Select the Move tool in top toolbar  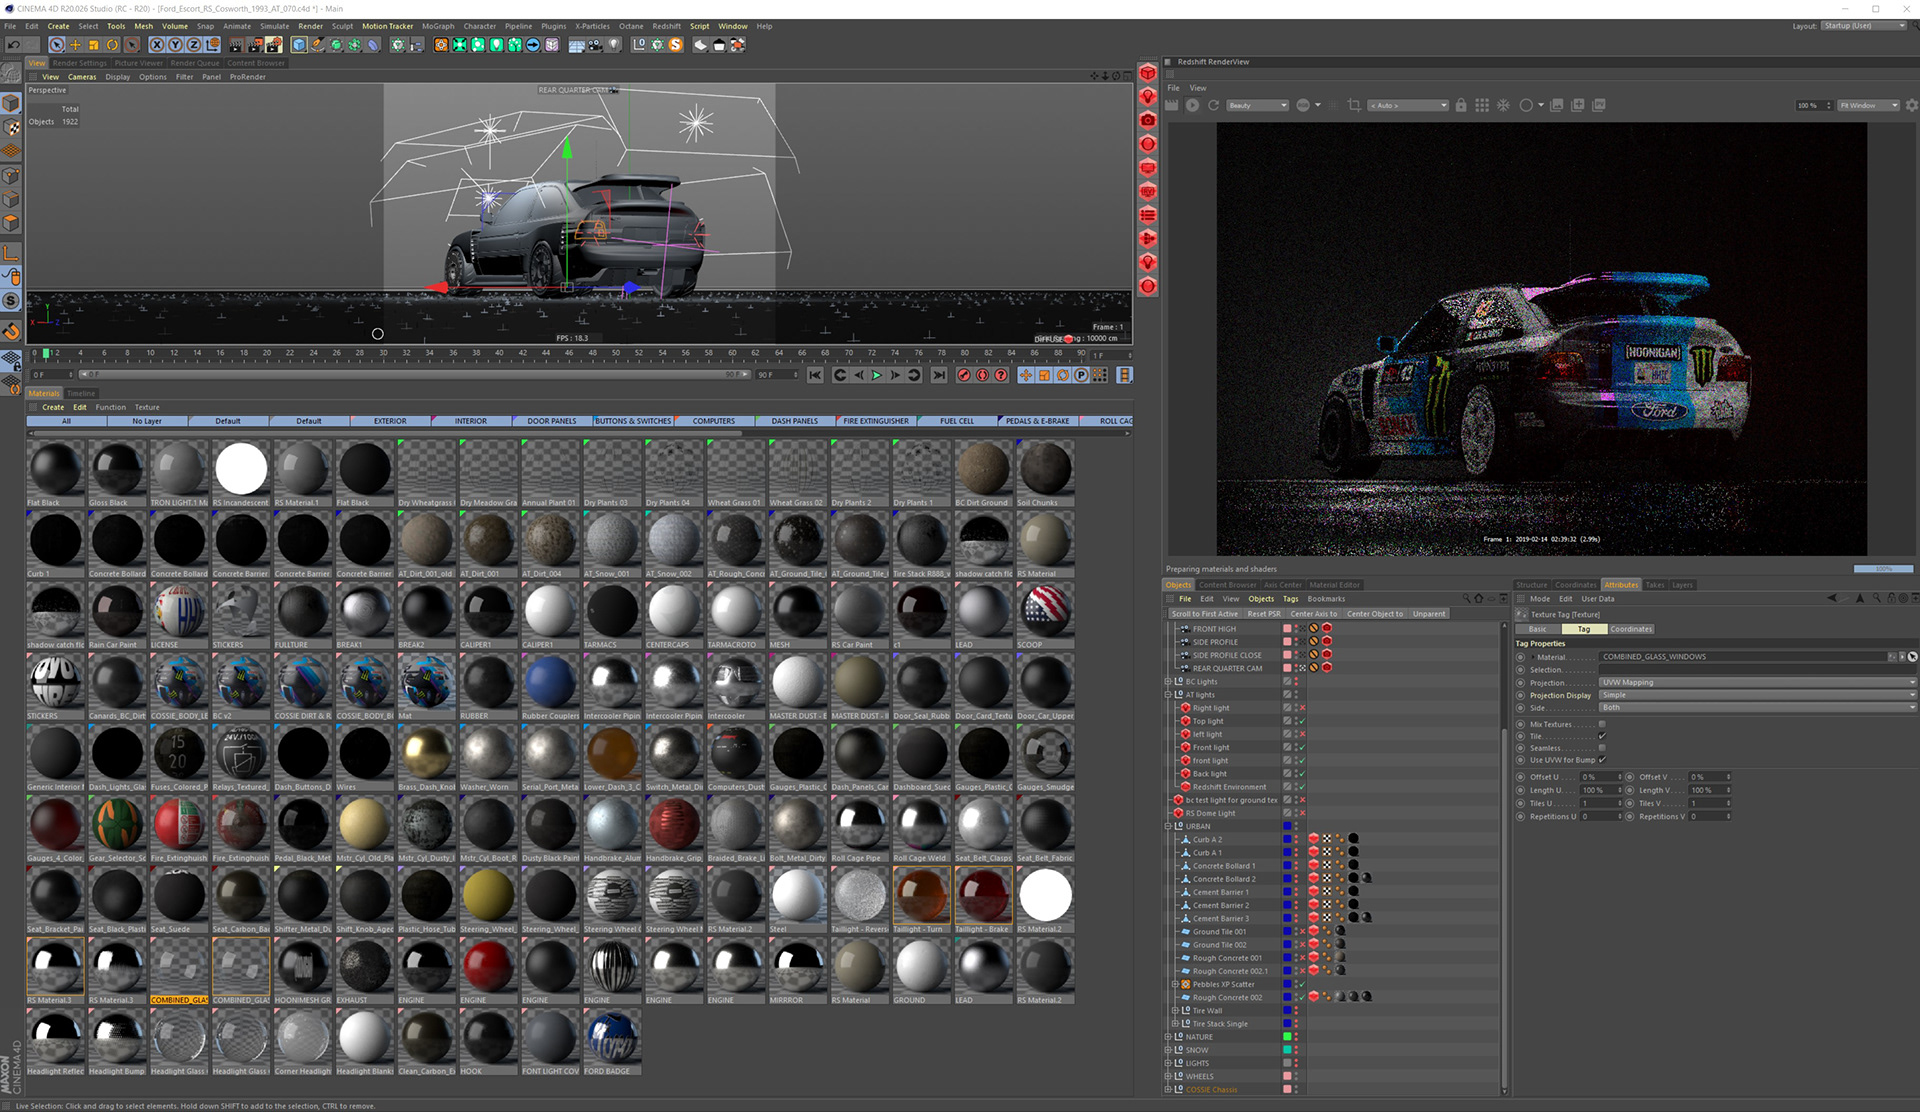[x=75, y=45]
